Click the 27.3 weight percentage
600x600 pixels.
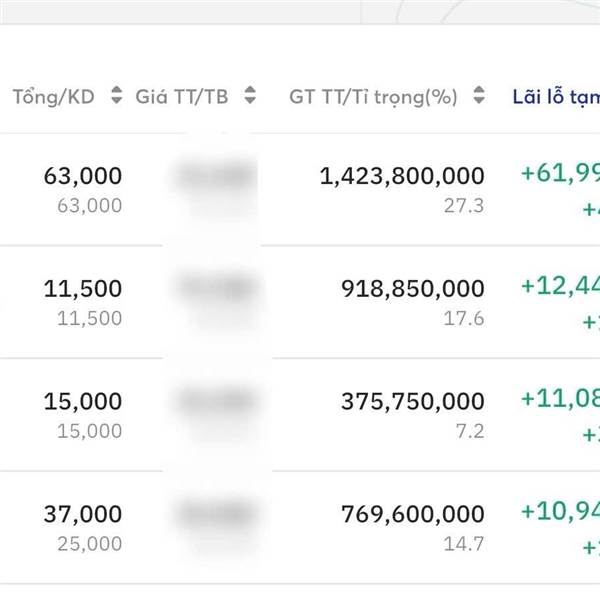(465, 206)
